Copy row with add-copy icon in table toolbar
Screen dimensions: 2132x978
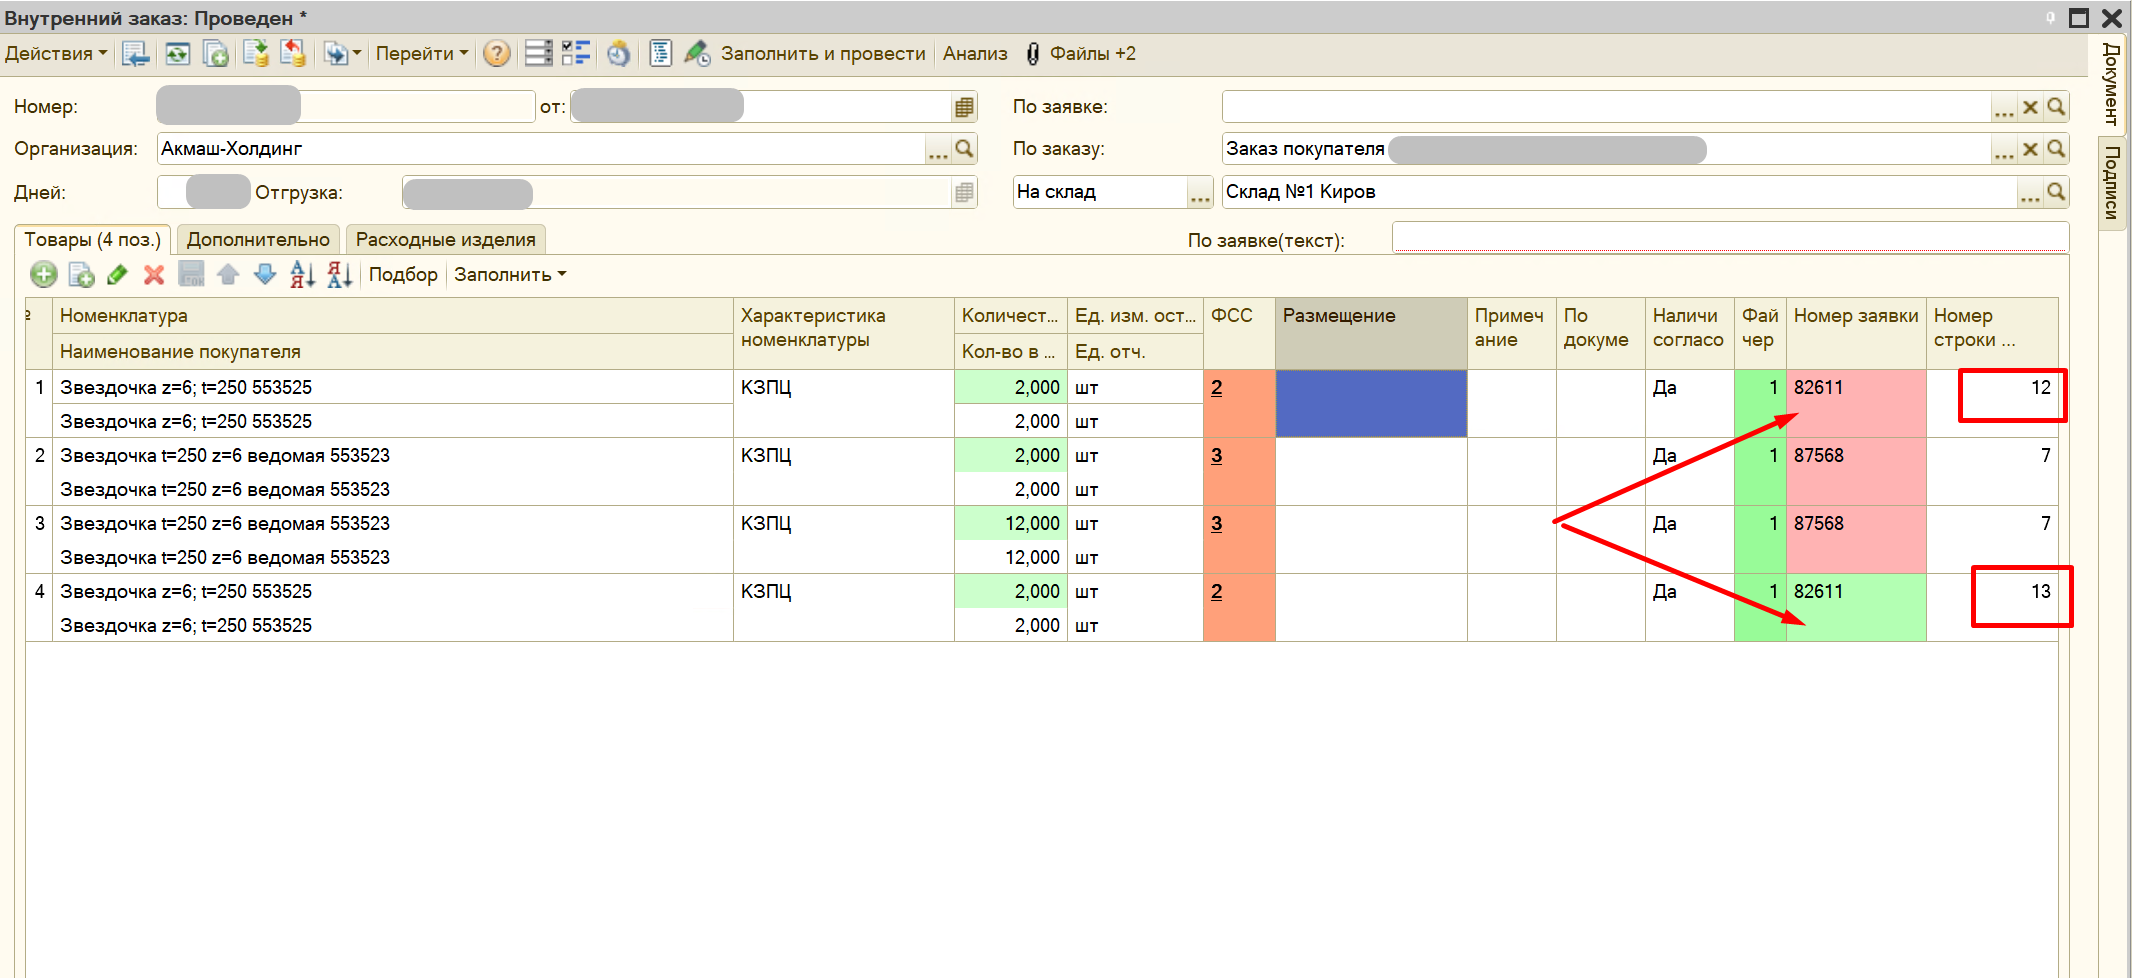coord(81,274)
